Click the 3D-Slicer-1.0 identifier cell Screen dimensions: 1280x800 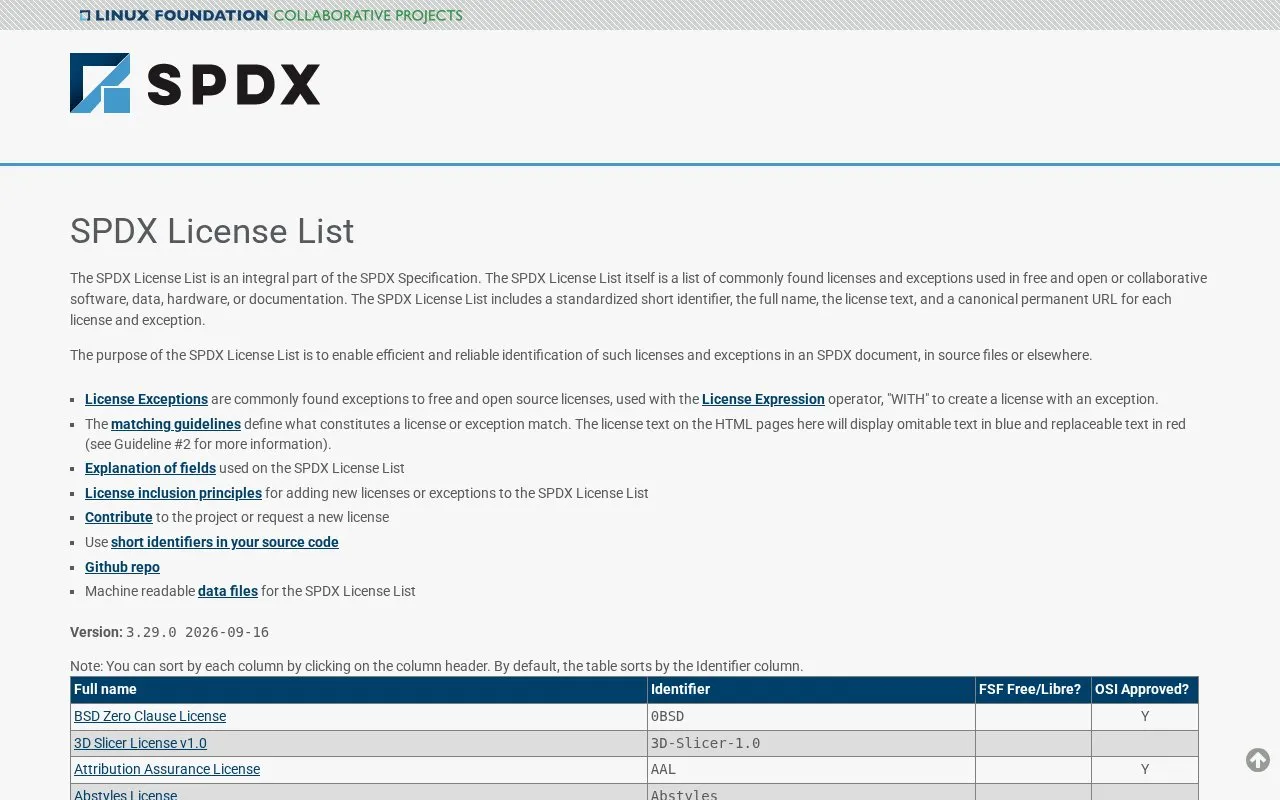pos(811,743)
